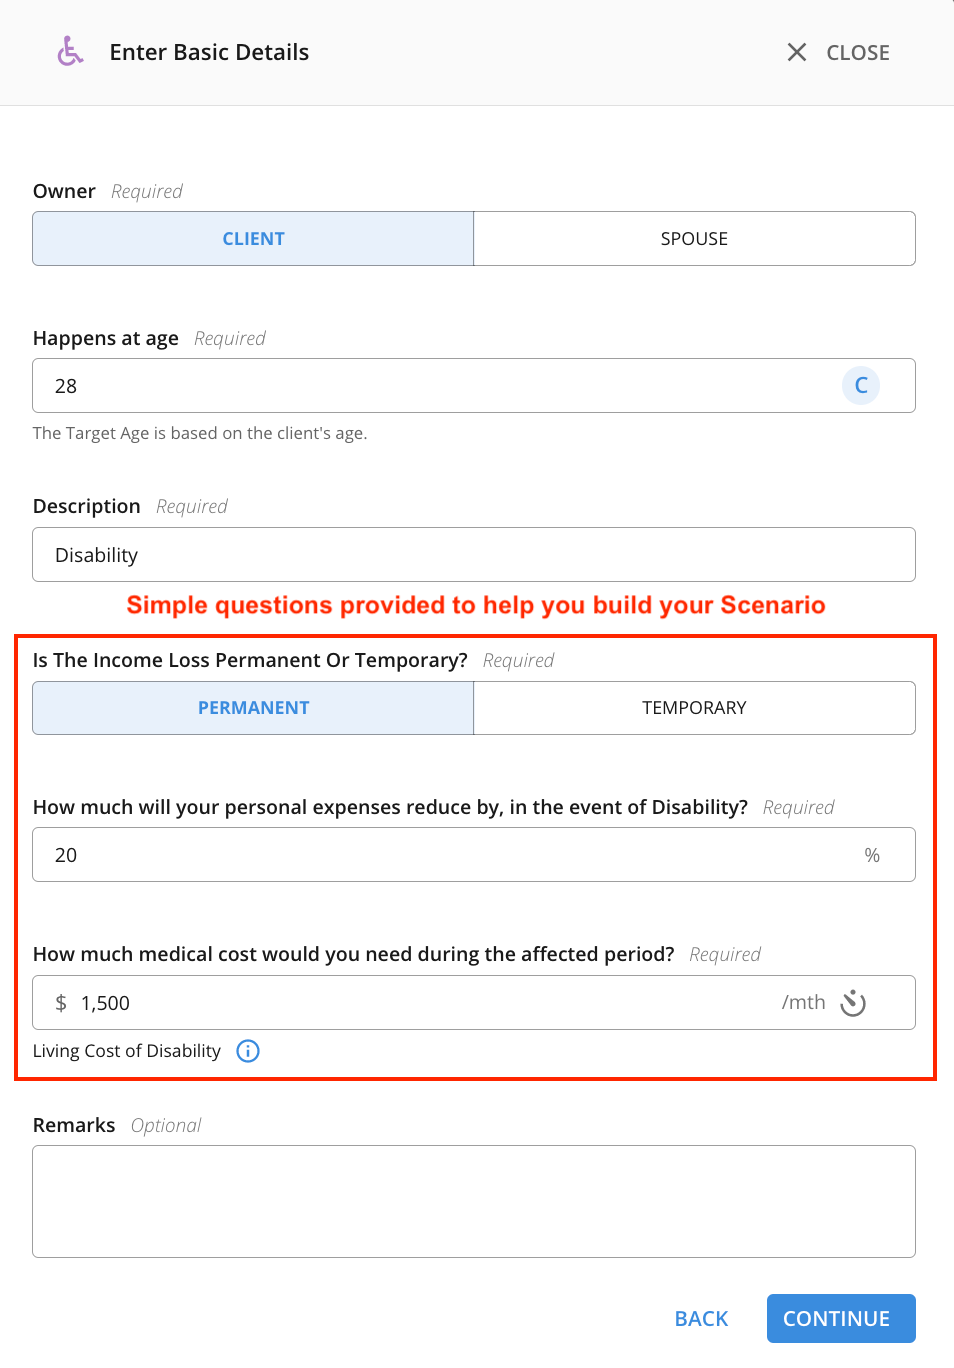Image resolution: width=954 pixels, height=1368 pixels.
Task: Click the wheelchair disability icon in header
Action: click(x=70, y=51)
